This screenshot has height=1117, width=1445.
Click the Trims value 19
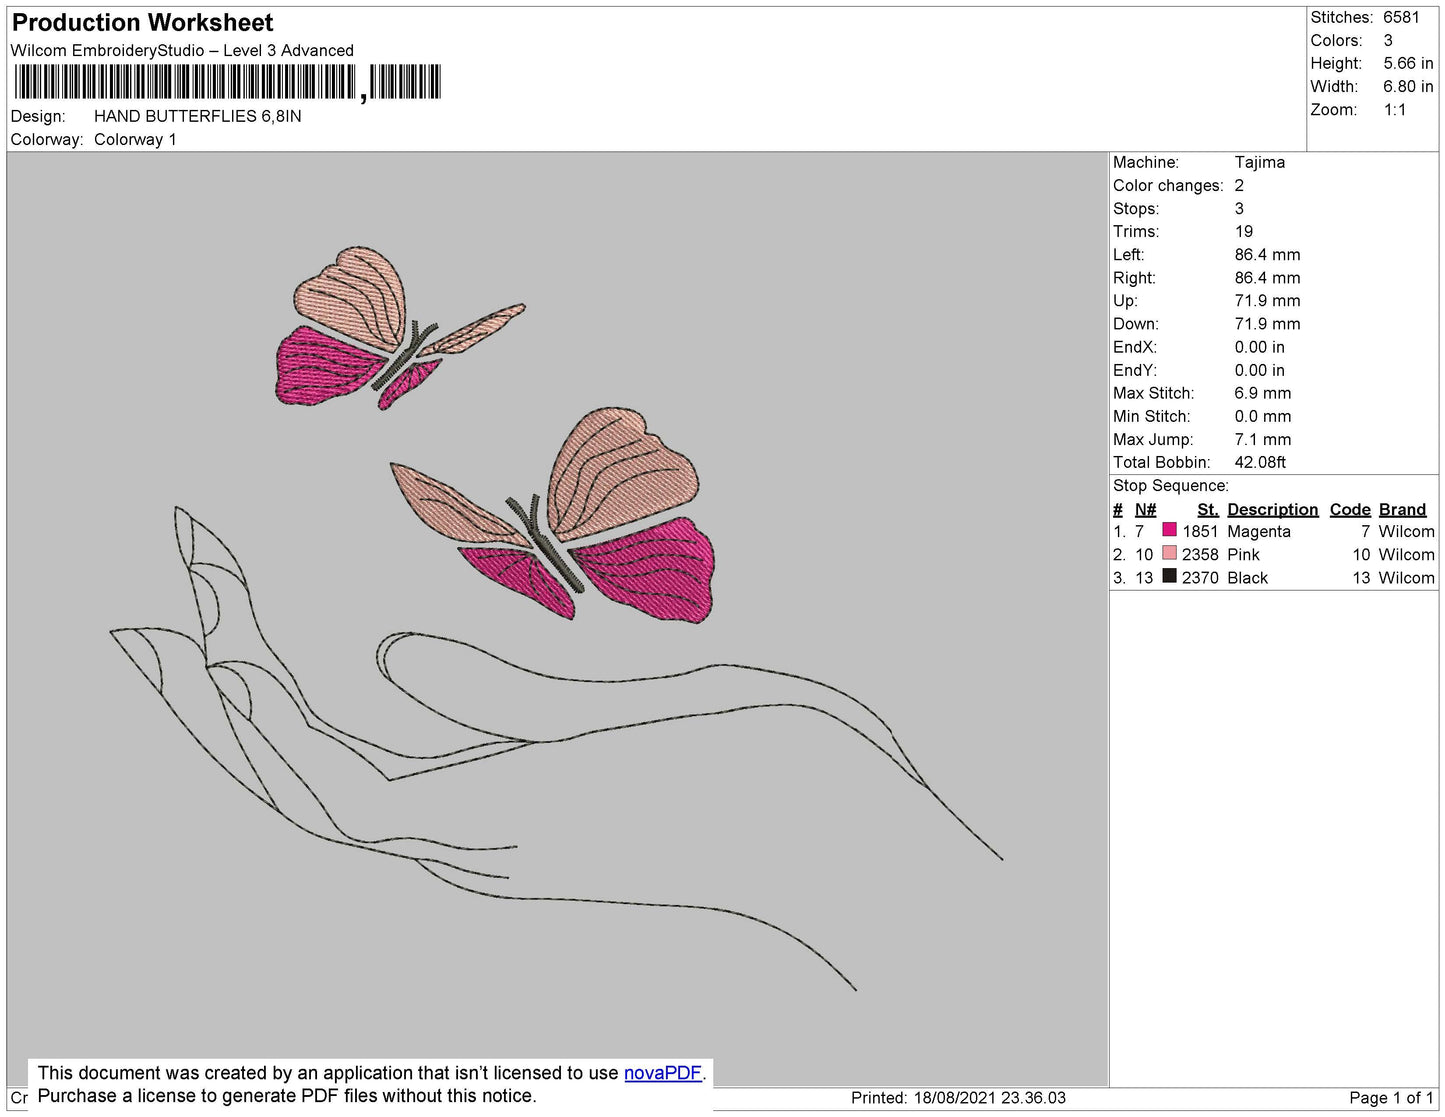1244,231
